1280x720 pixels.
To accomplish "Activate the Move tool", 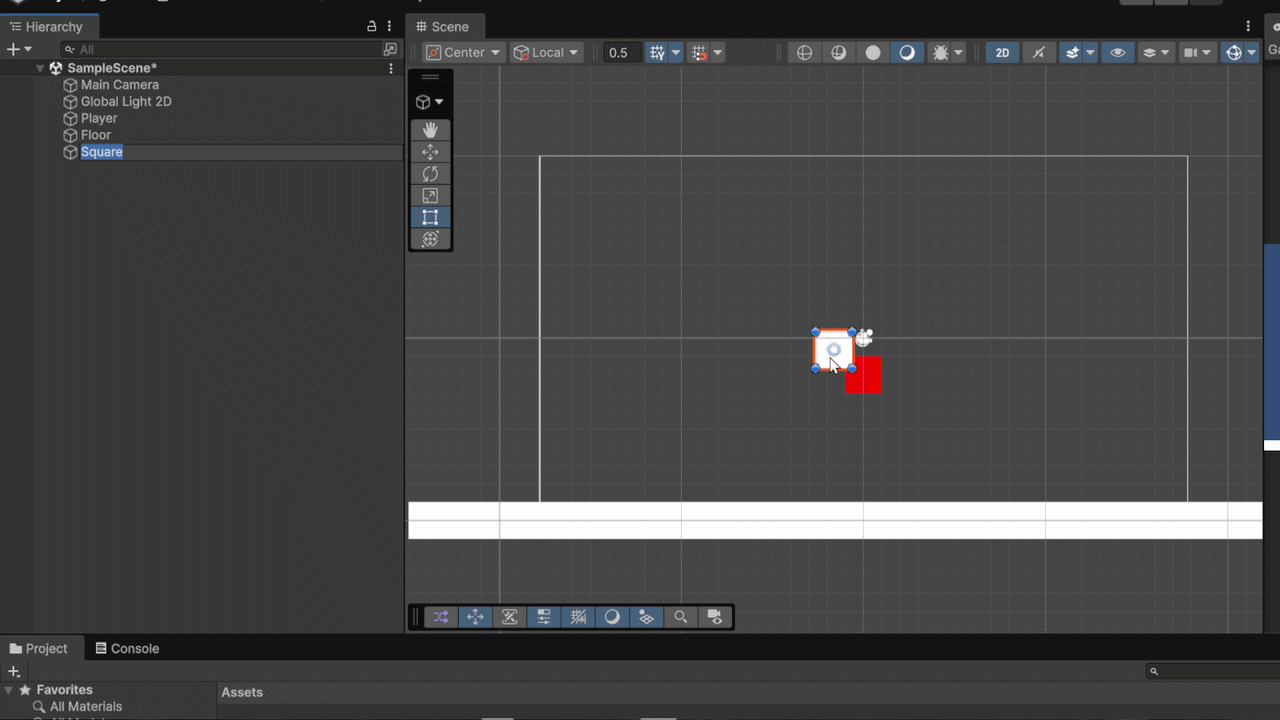I will (430, 152).
